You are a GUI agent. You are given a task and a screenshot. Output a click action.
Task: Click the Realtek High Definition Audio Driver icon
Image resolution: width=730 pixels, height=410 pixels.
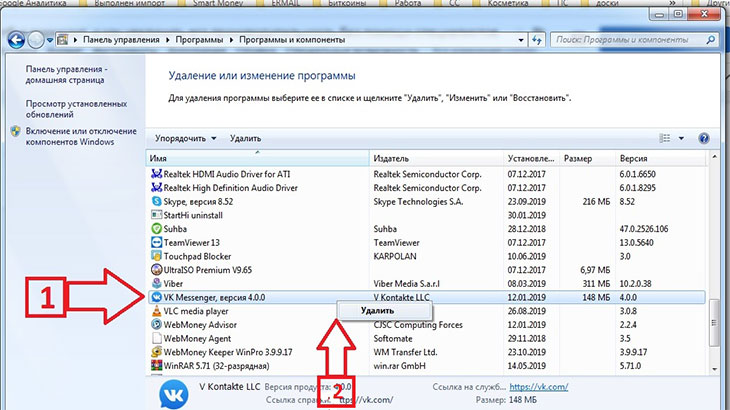[156, 188]
